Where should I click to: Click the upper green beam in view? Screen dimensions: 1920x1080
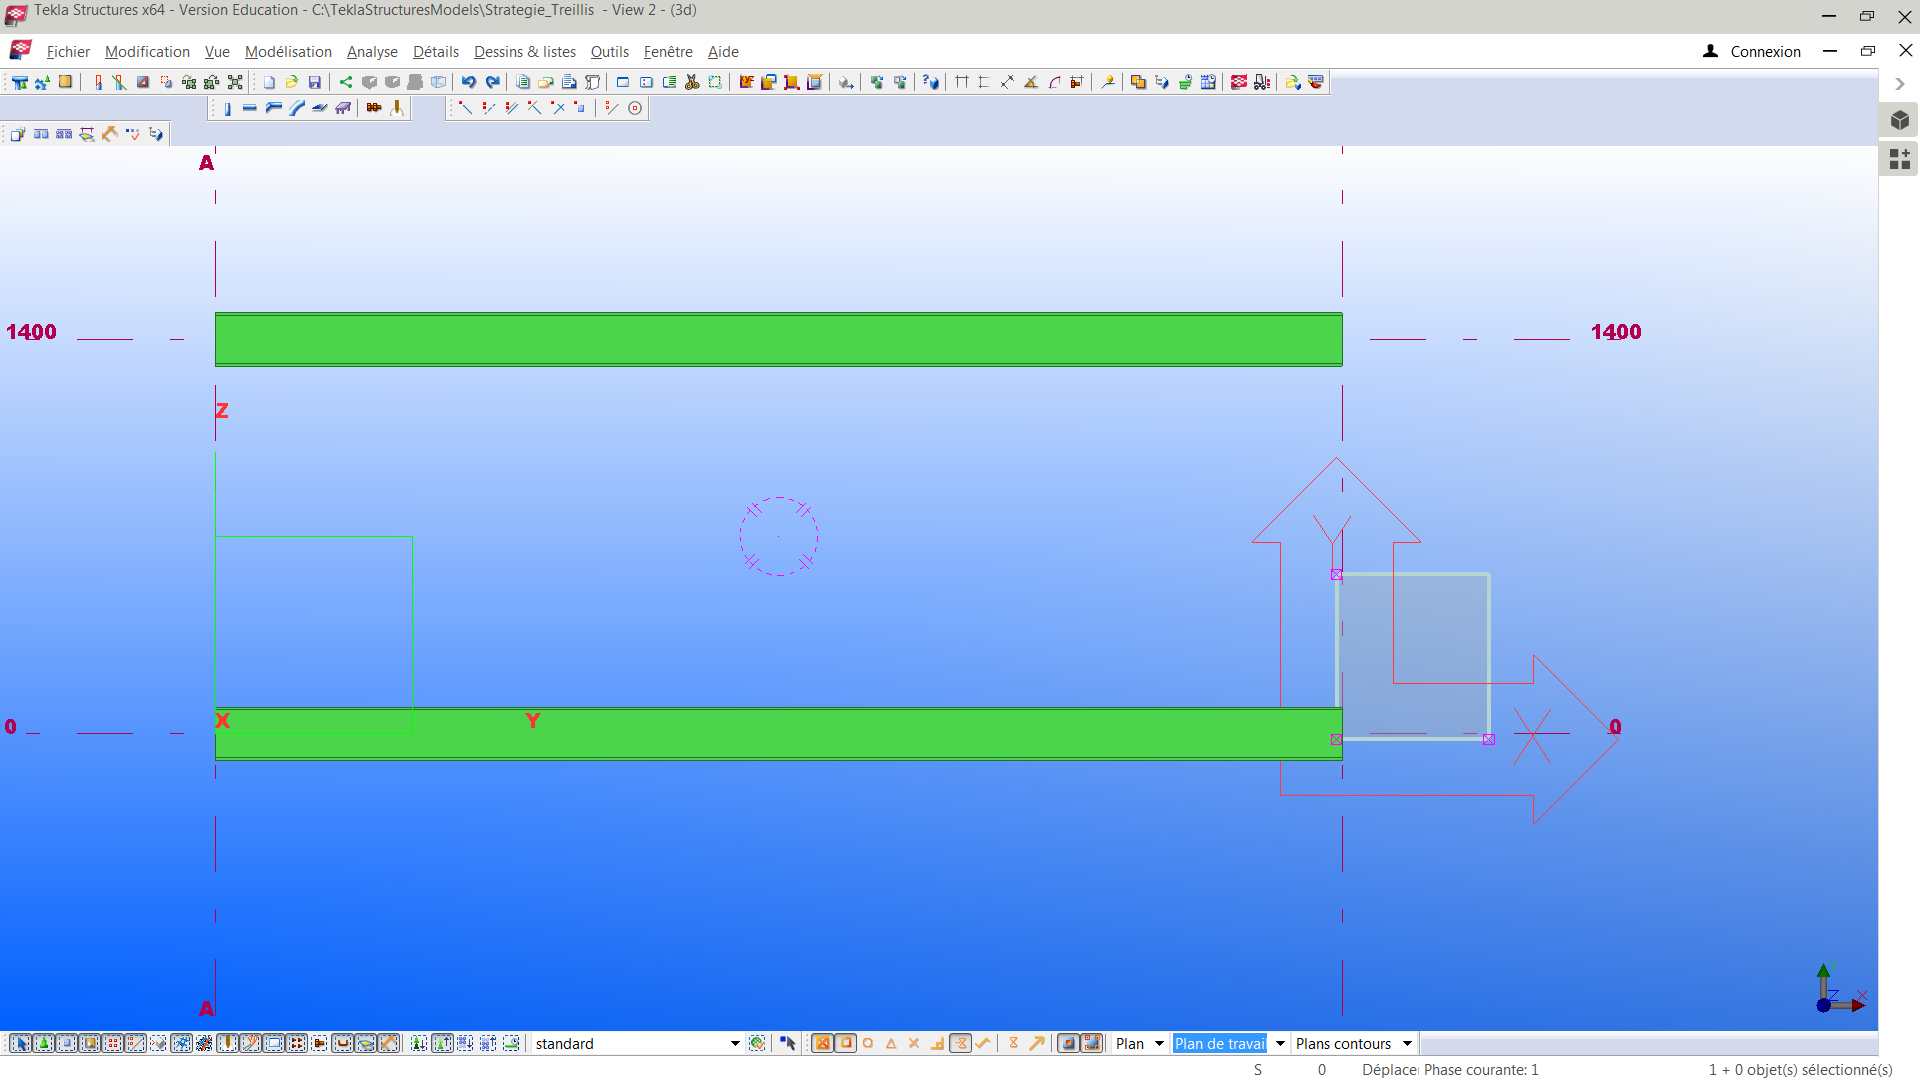pyautogui.click(x=778, y=340)
